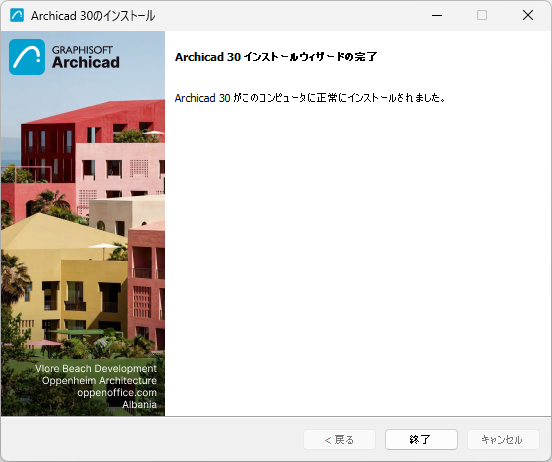Screen dimensions: 552x462
Task: Close the installer window
Action: coord(528,15)
